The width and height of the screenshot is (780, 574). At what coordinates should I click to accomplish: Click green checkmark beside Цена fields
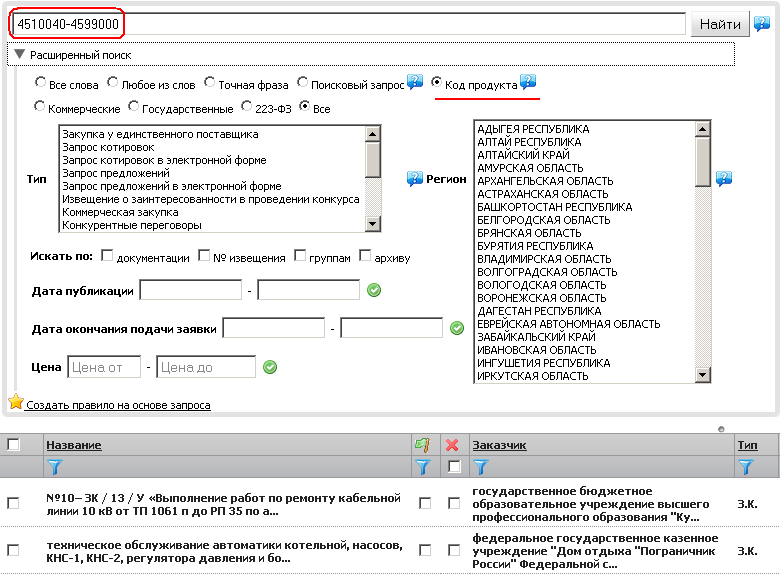click(x=269, y=367)
